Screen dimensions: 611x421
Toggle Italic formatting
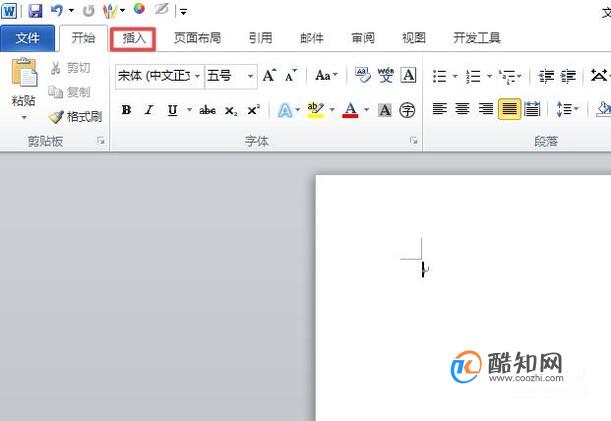[149, 110]
